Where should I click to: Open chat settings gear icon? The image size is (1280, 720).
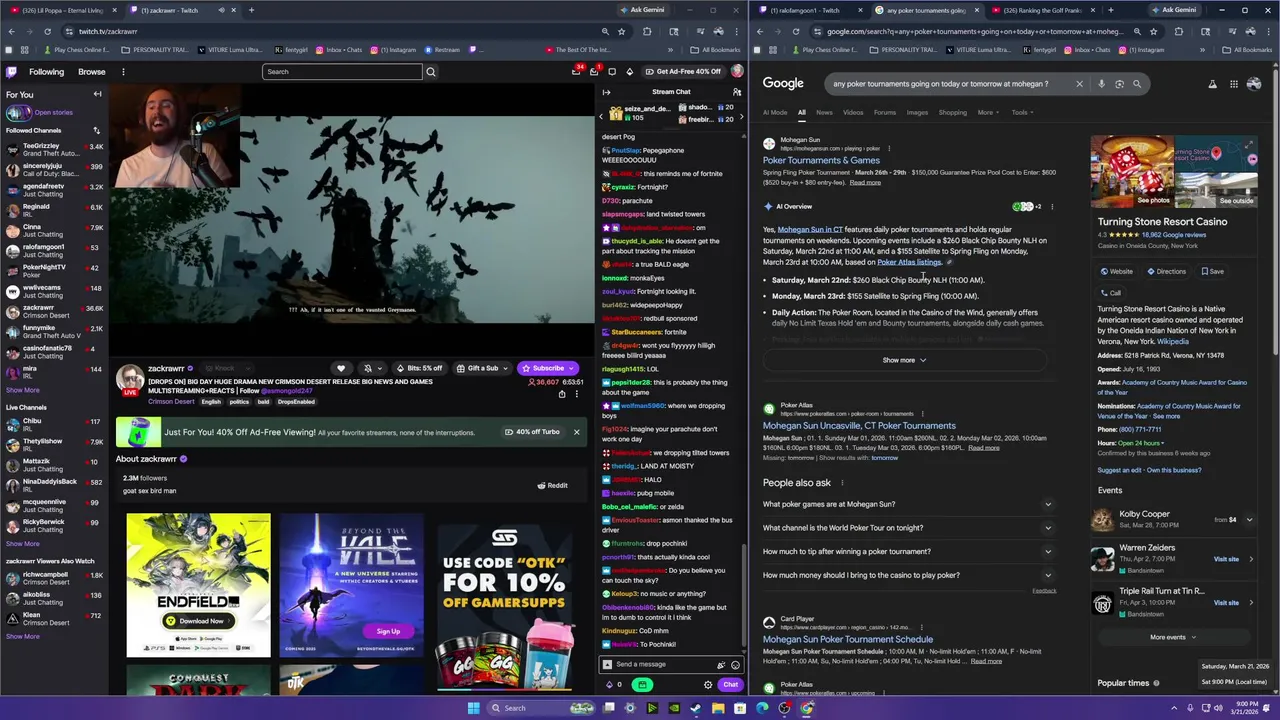(x=708, y=685)
